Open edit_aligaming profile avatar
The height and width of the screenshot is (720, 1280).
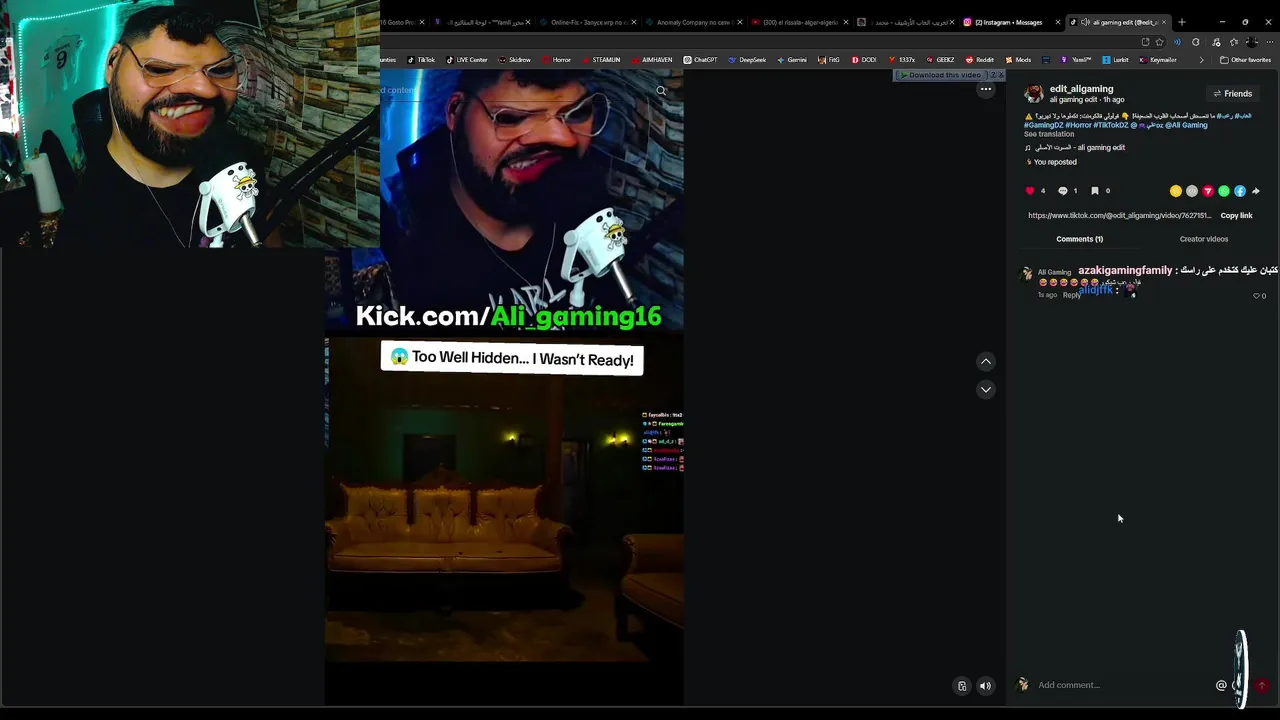point(1034,94)
